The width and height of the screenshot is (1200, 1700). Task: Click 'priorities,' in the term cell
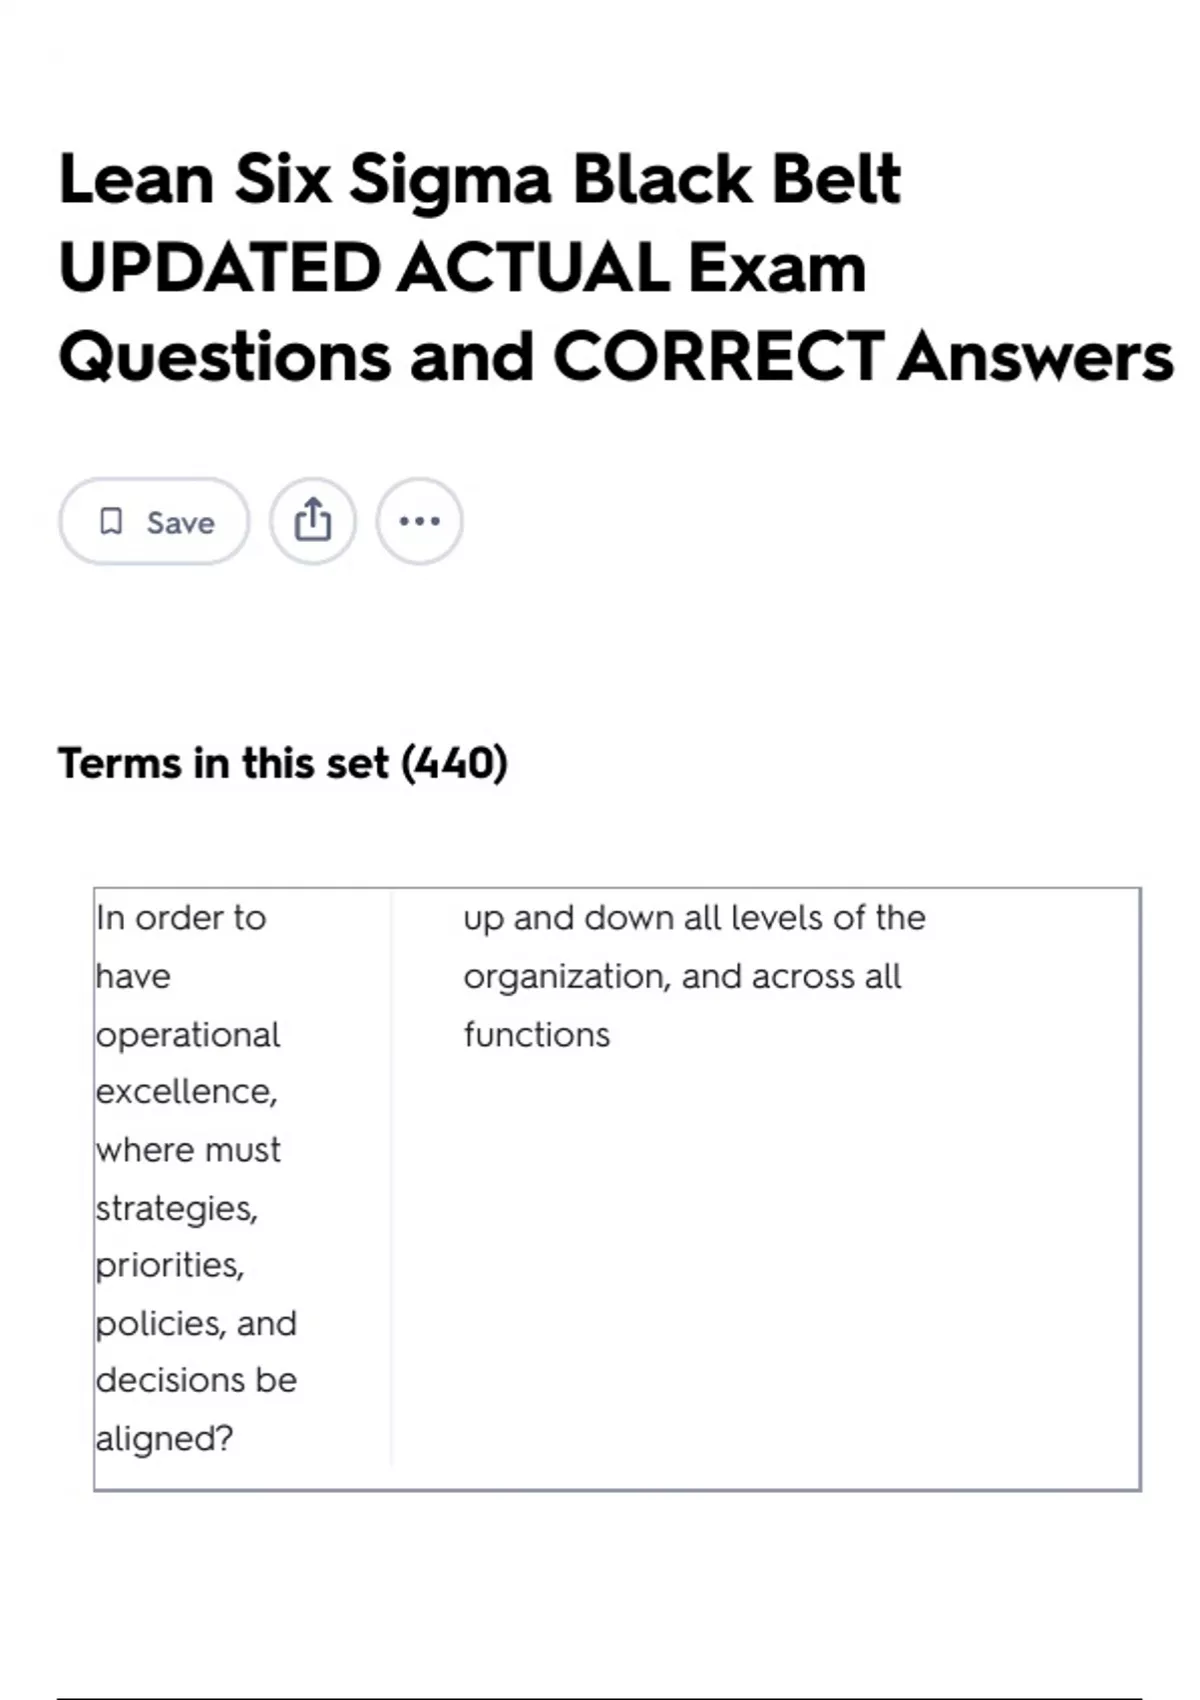[170, 1265]
